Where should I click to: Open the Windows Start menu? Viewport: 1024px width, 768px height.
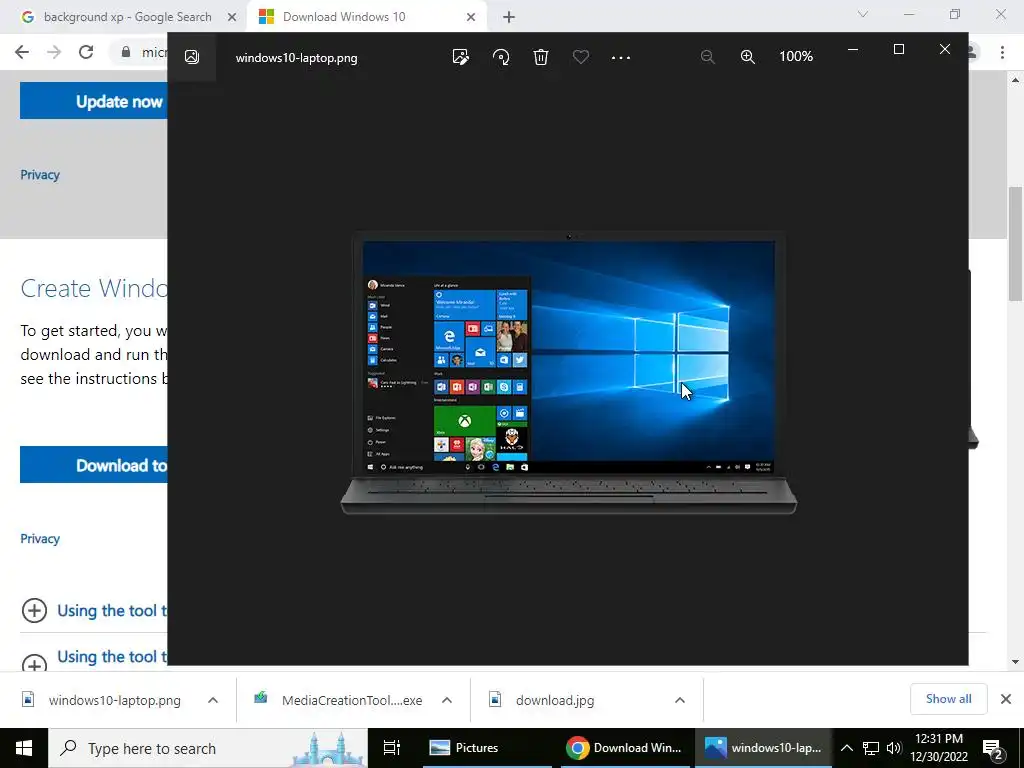(x=24, y=748)
